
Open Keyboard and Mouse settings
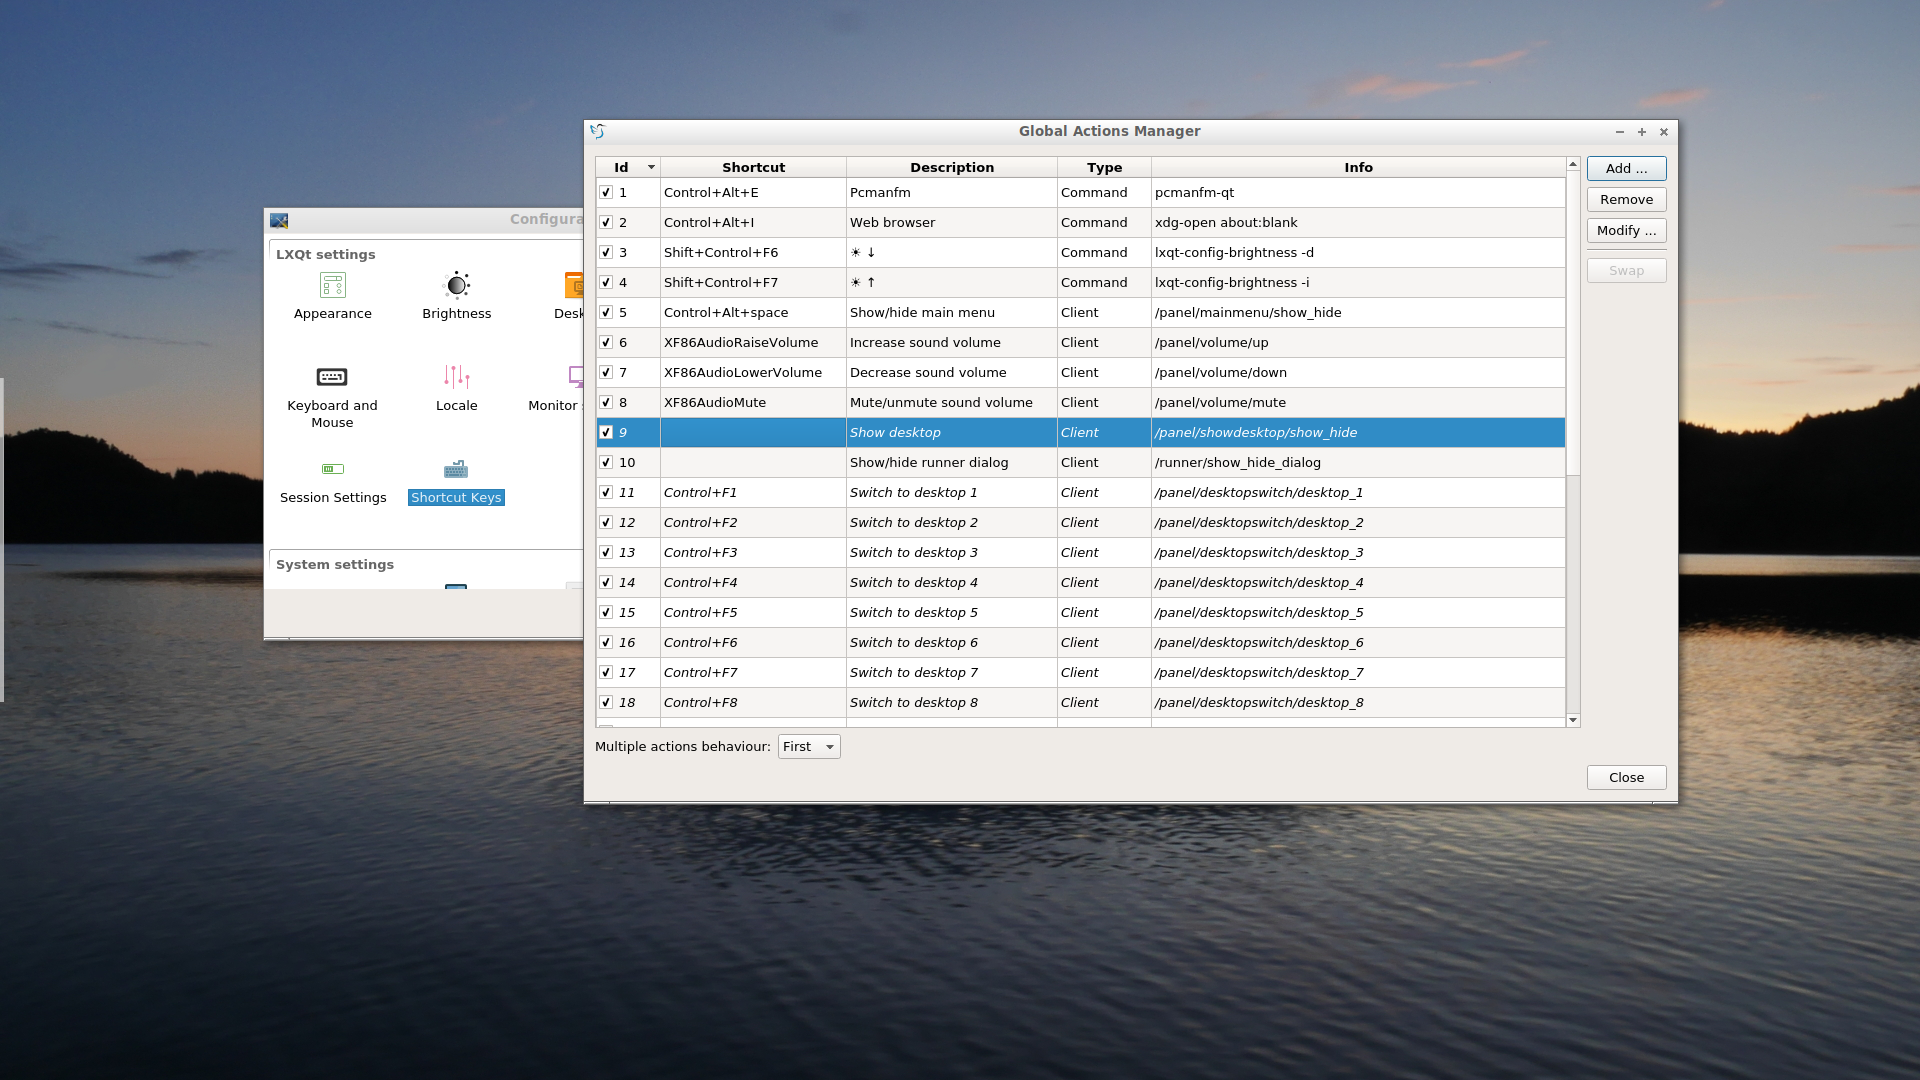click(332, 390)
